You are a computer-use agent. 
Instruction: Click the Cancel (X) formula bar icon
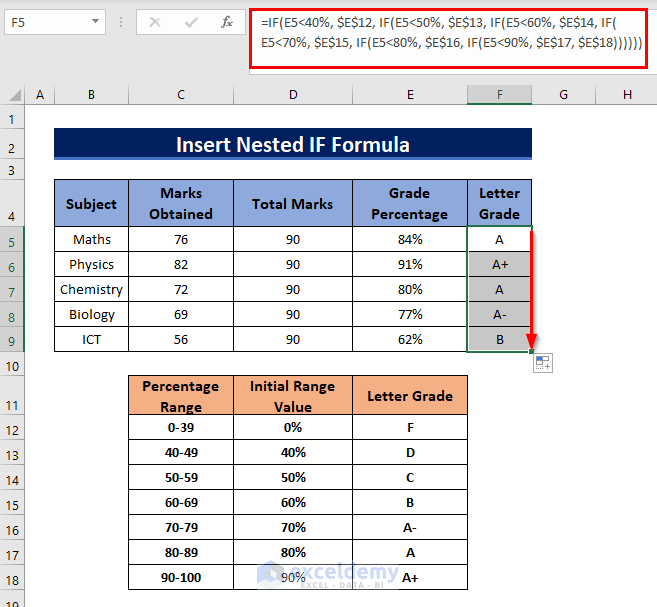[x=155, y=22]
